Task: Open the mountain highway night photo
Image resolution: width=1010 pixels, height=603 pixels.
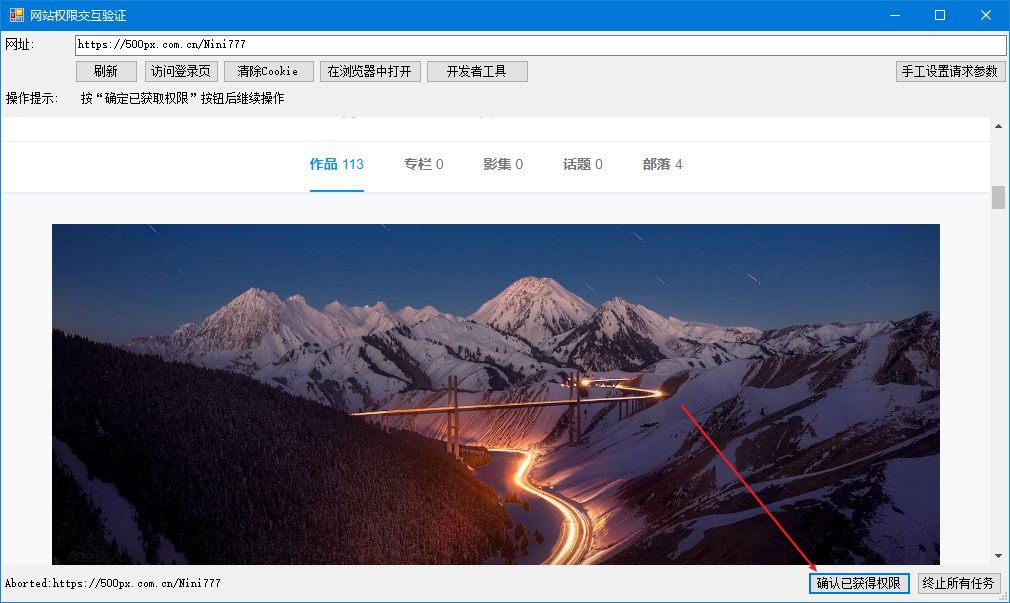Action: tap(495, 394)
